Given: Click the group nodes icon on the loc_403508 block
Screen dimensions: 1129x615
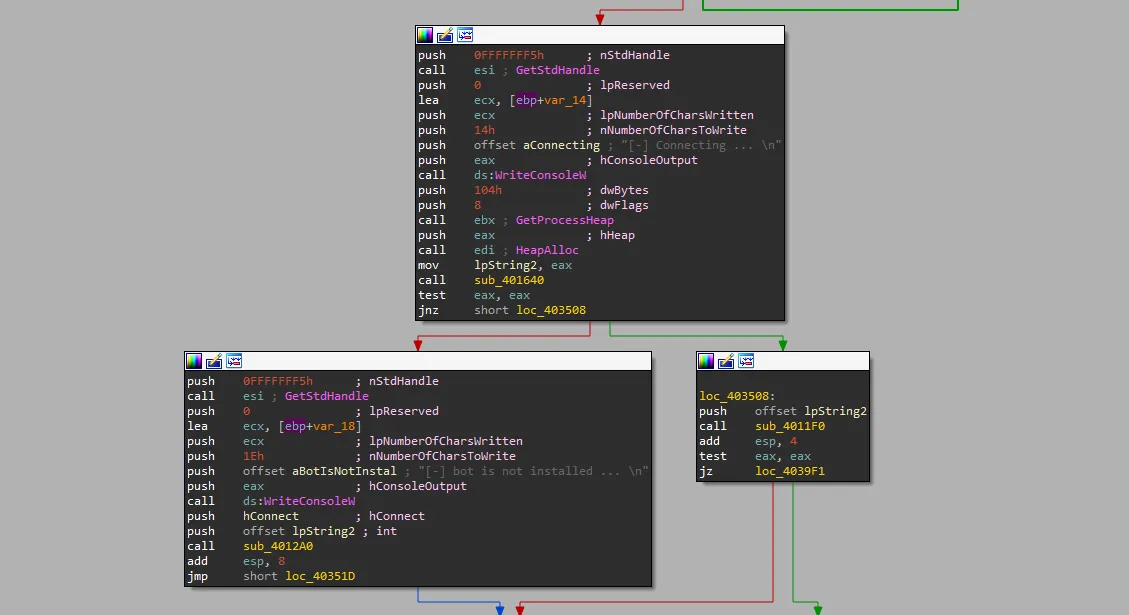Looking at the screenshot, I should pos(746,361).
